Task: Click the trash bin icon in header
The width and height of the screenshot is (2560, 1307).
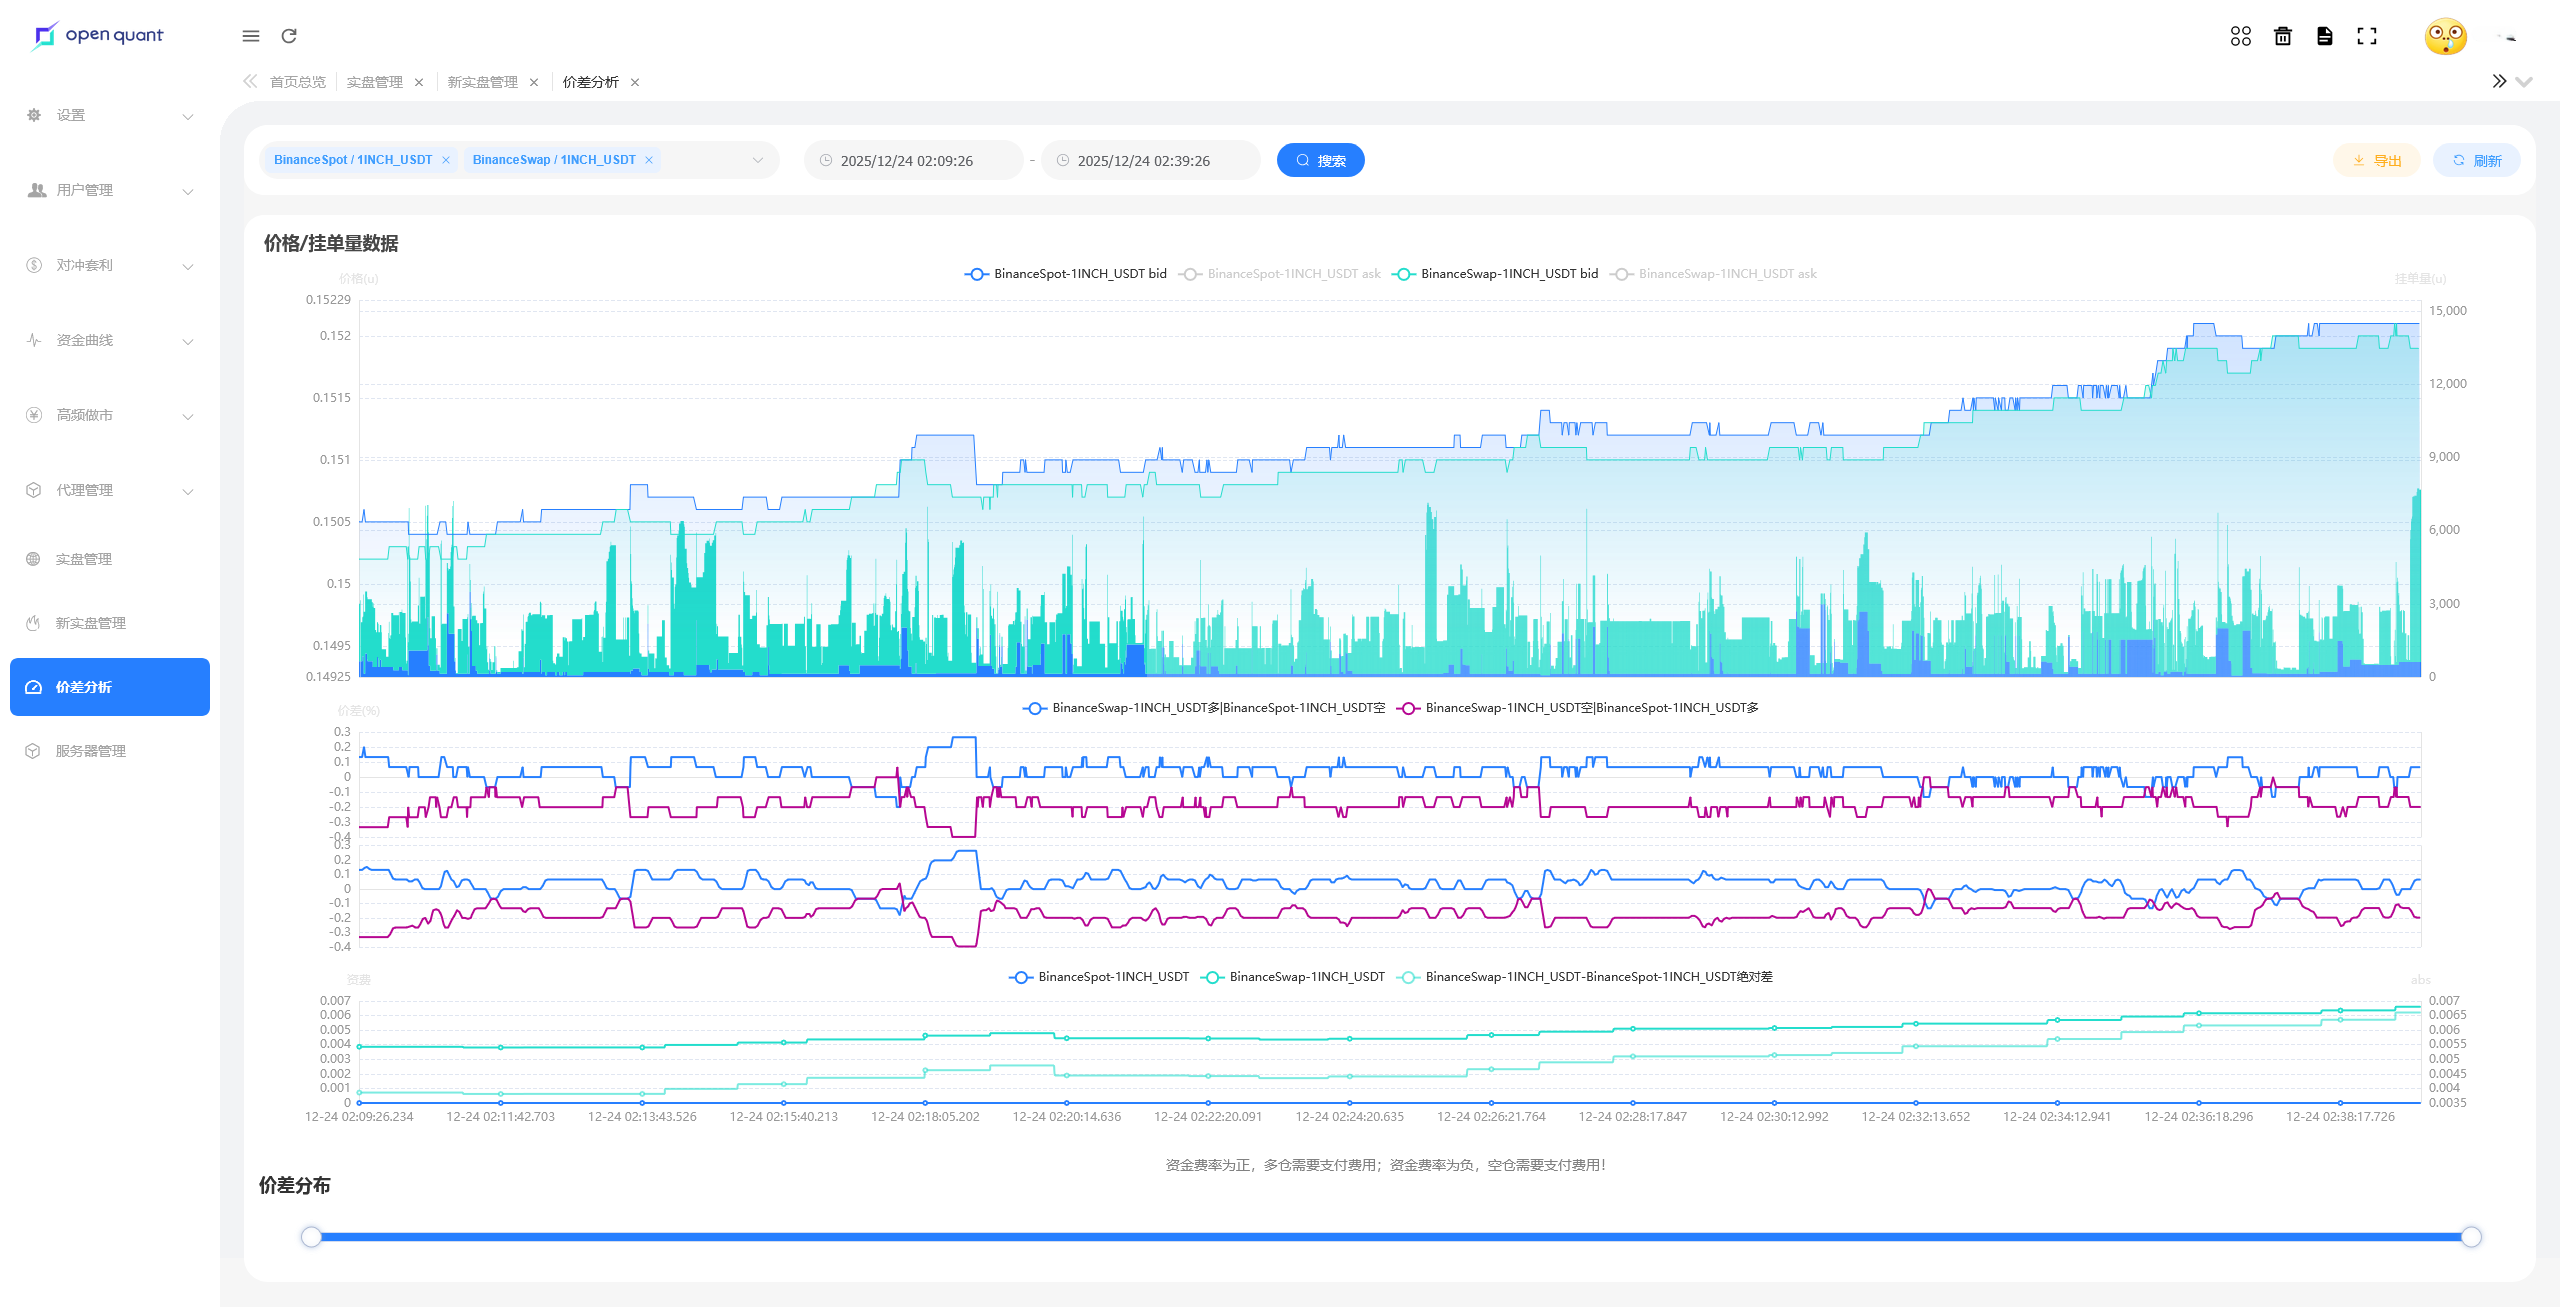Action: tap(2283, 36)
